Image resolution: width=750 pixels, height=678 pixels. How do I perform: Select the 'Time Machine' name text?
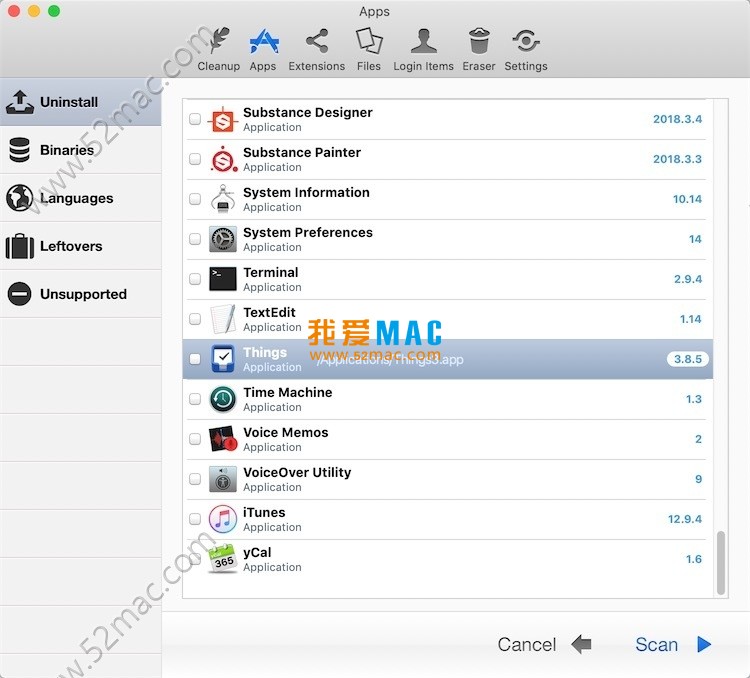click(287, 392)
